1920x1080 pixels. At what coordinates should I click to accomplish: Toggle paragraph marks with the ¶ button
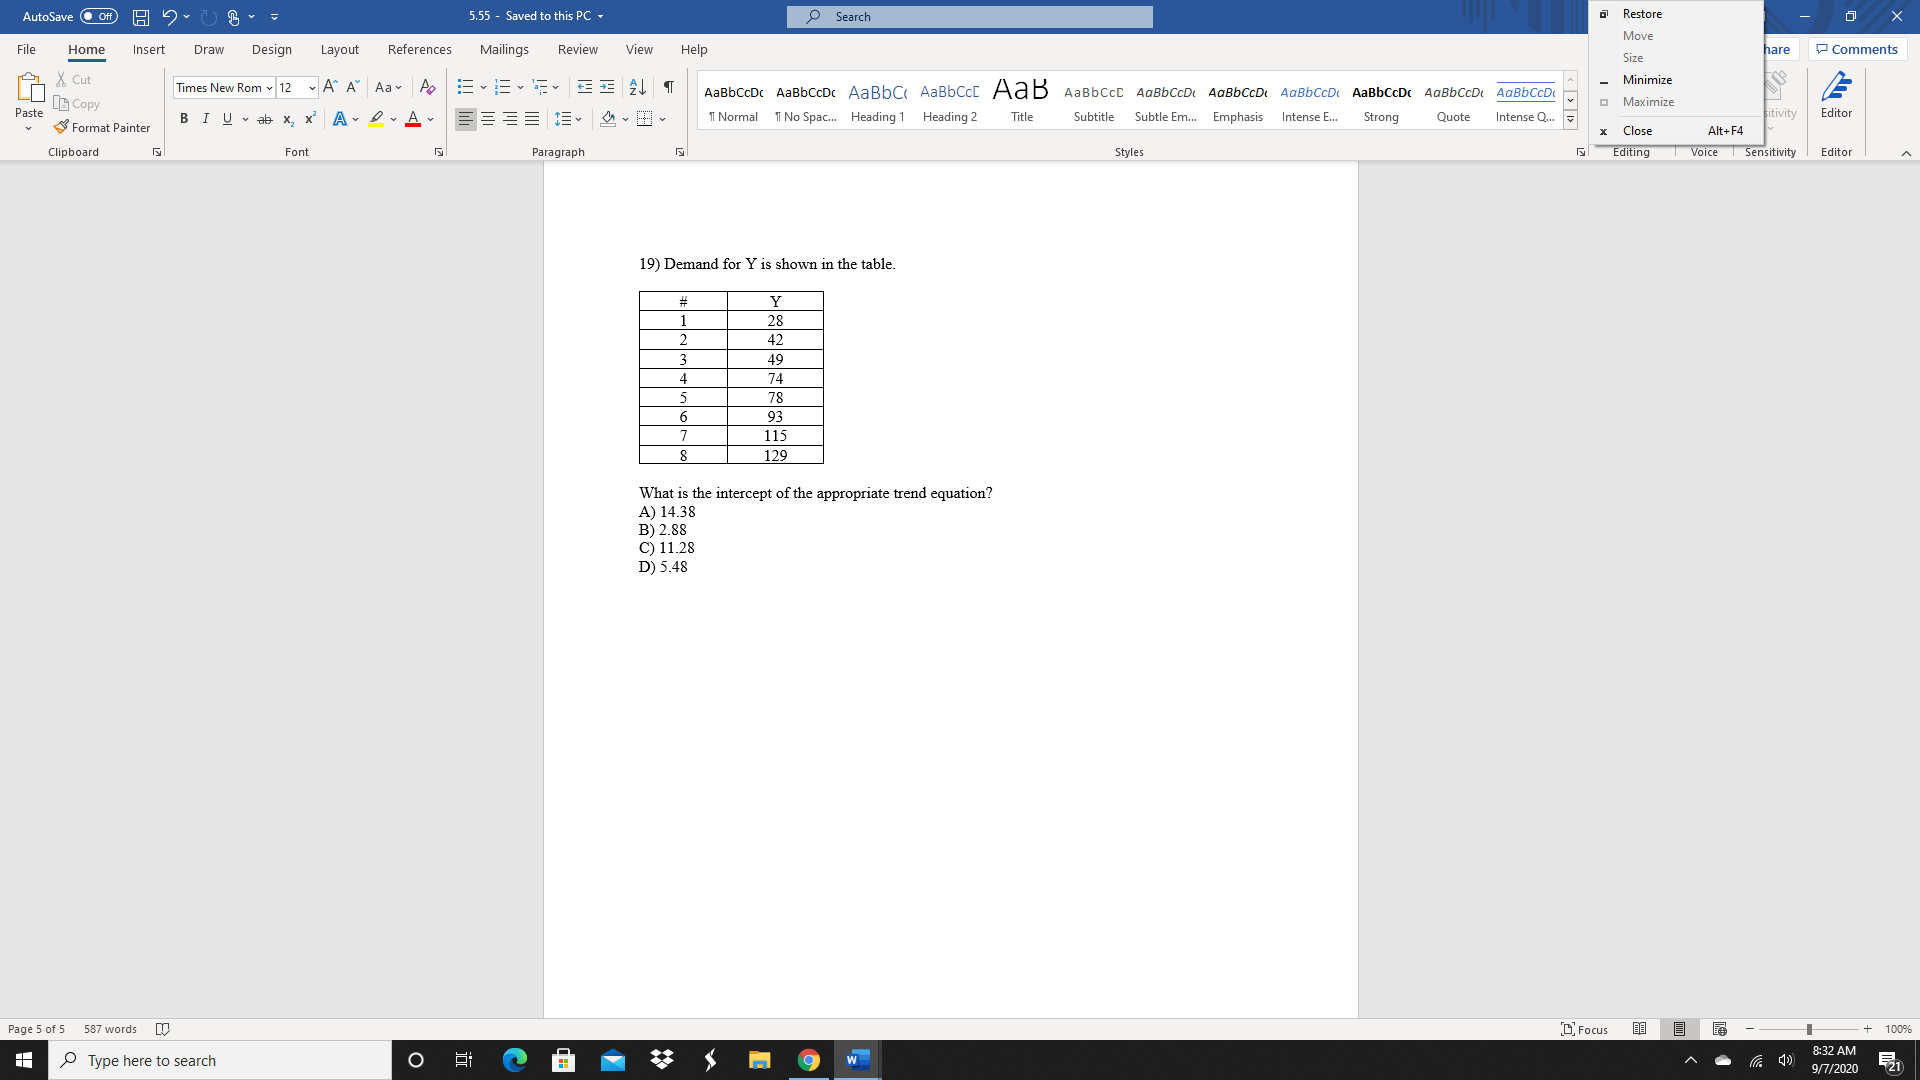pos(669,87)
